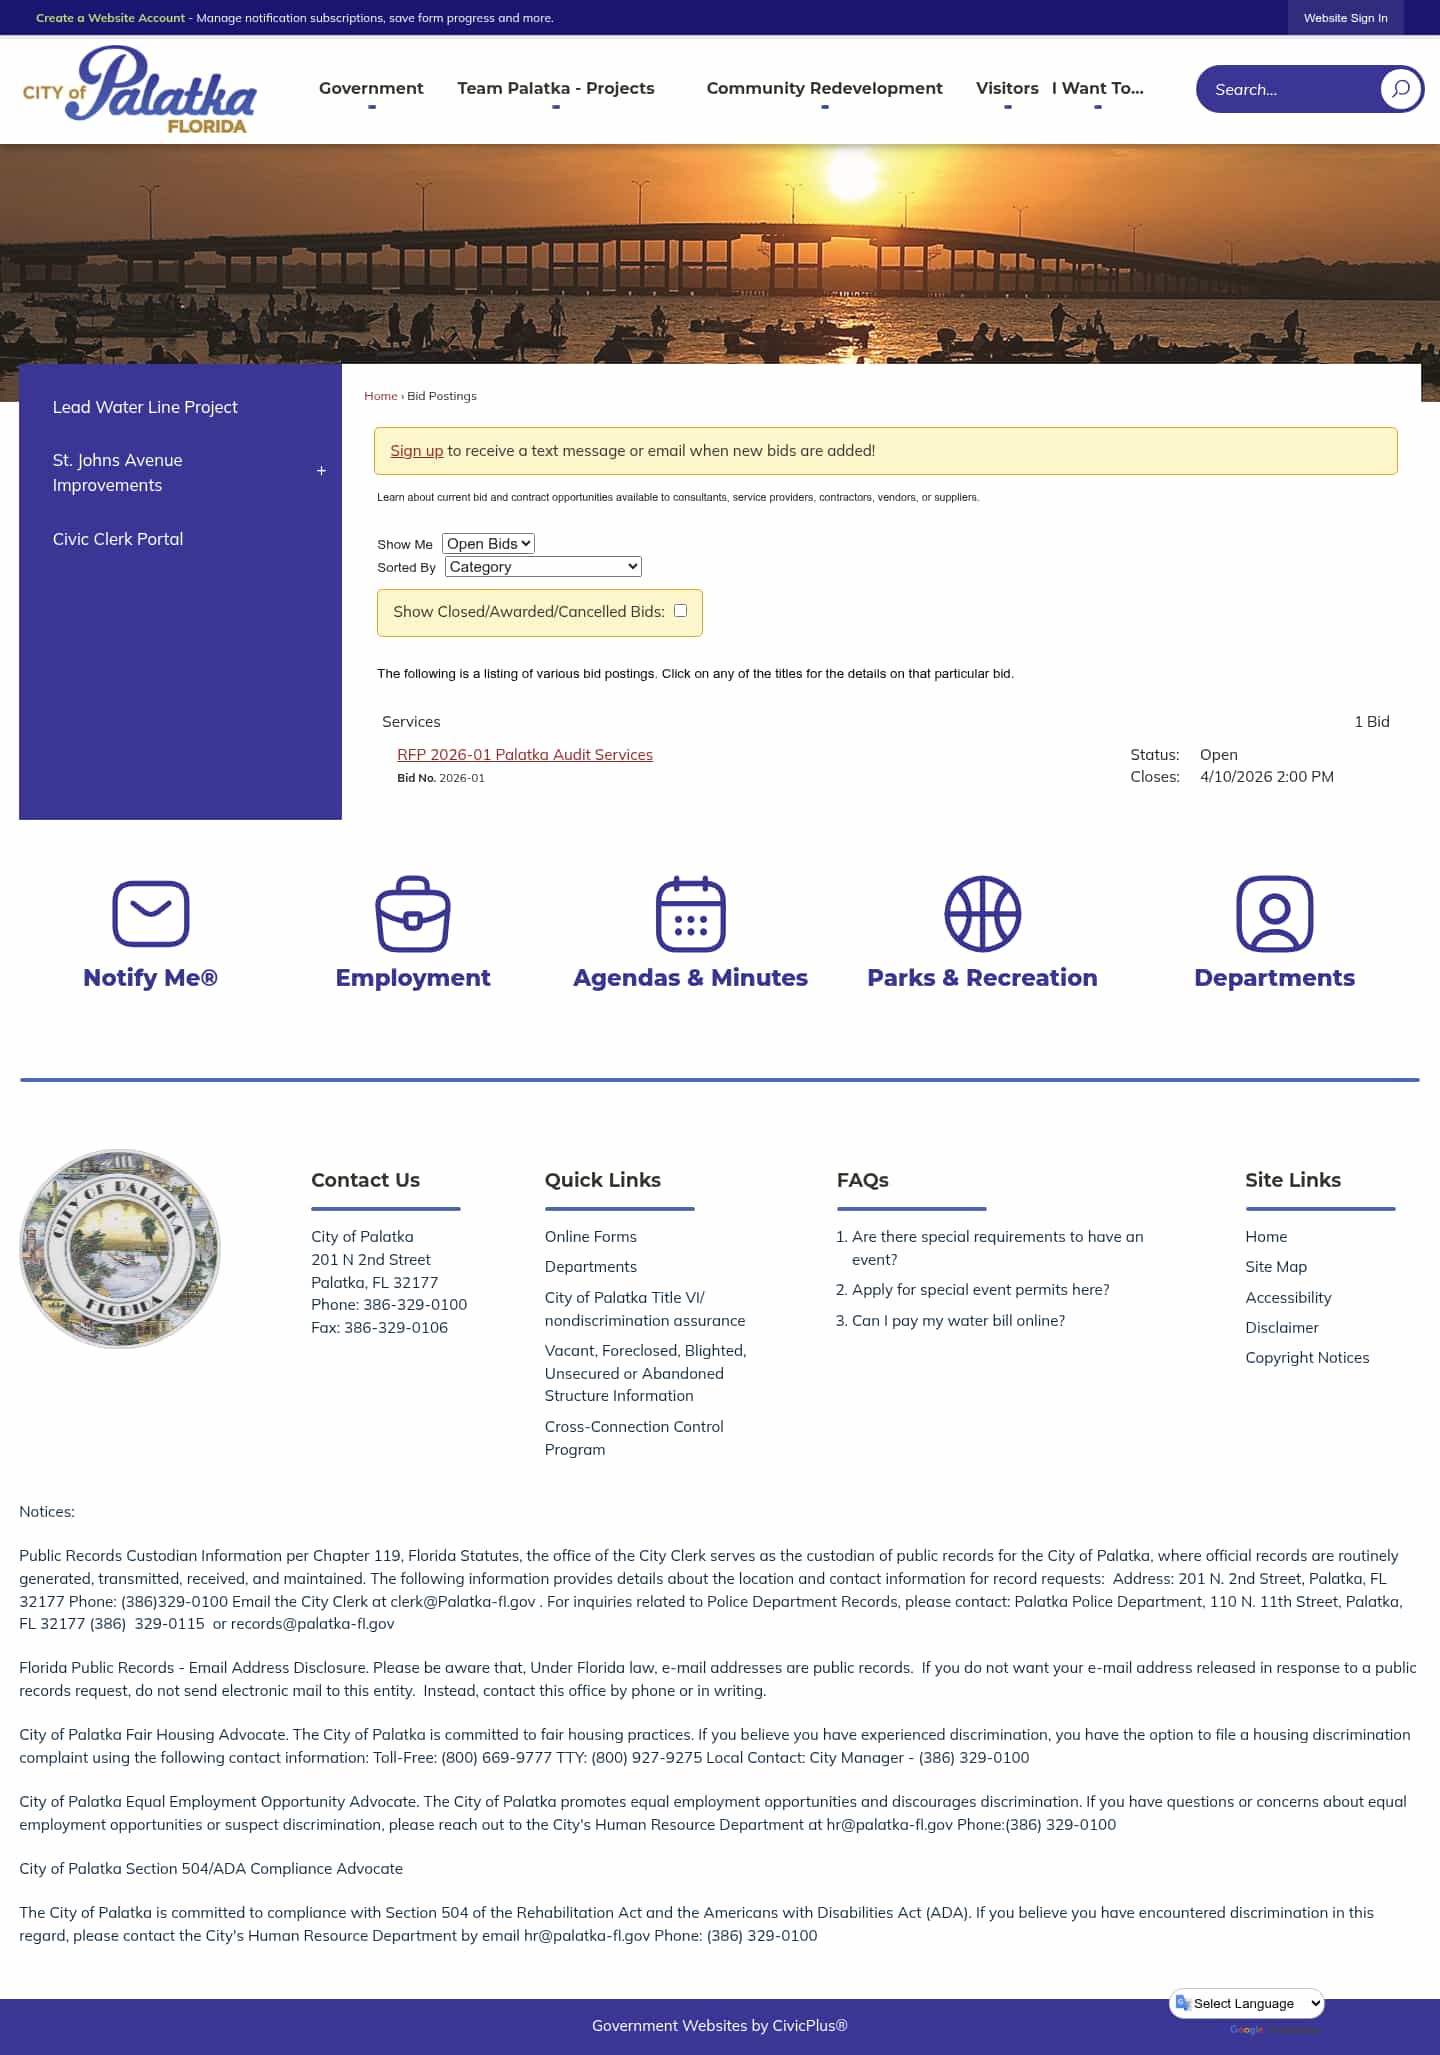This screenshot has height=2055, width=1440.
Task: Click Home in Site Links
Action: click(x=1266, y=1236)
